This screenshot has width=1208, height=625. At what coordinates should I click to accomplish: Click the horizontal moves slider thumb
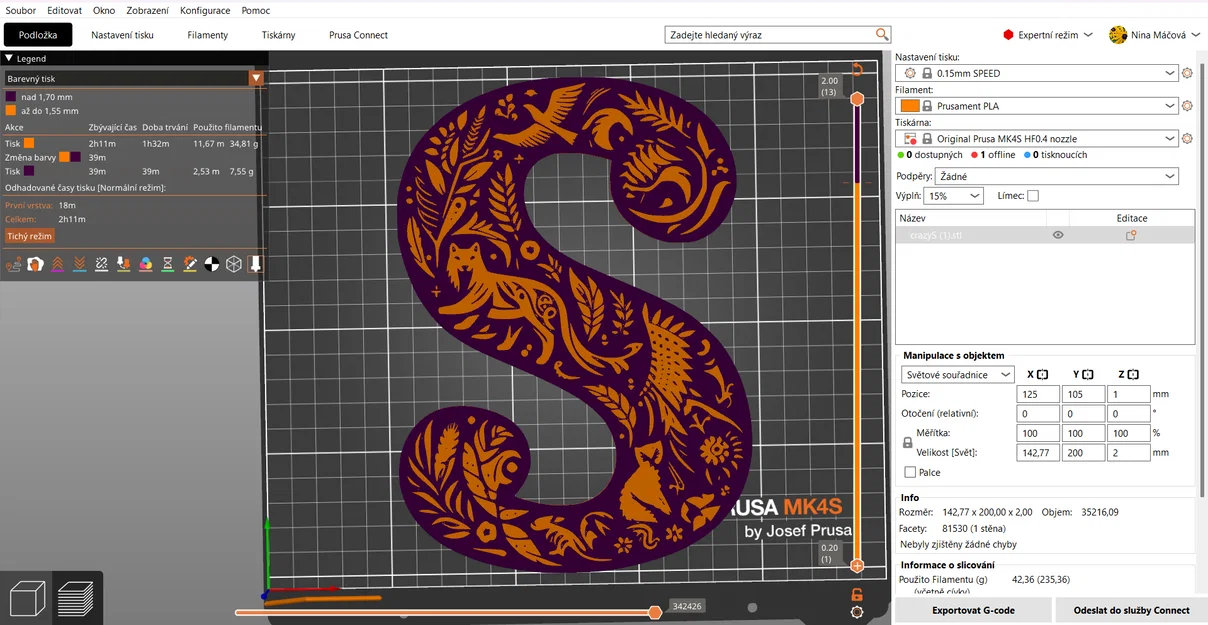point(655,612)
